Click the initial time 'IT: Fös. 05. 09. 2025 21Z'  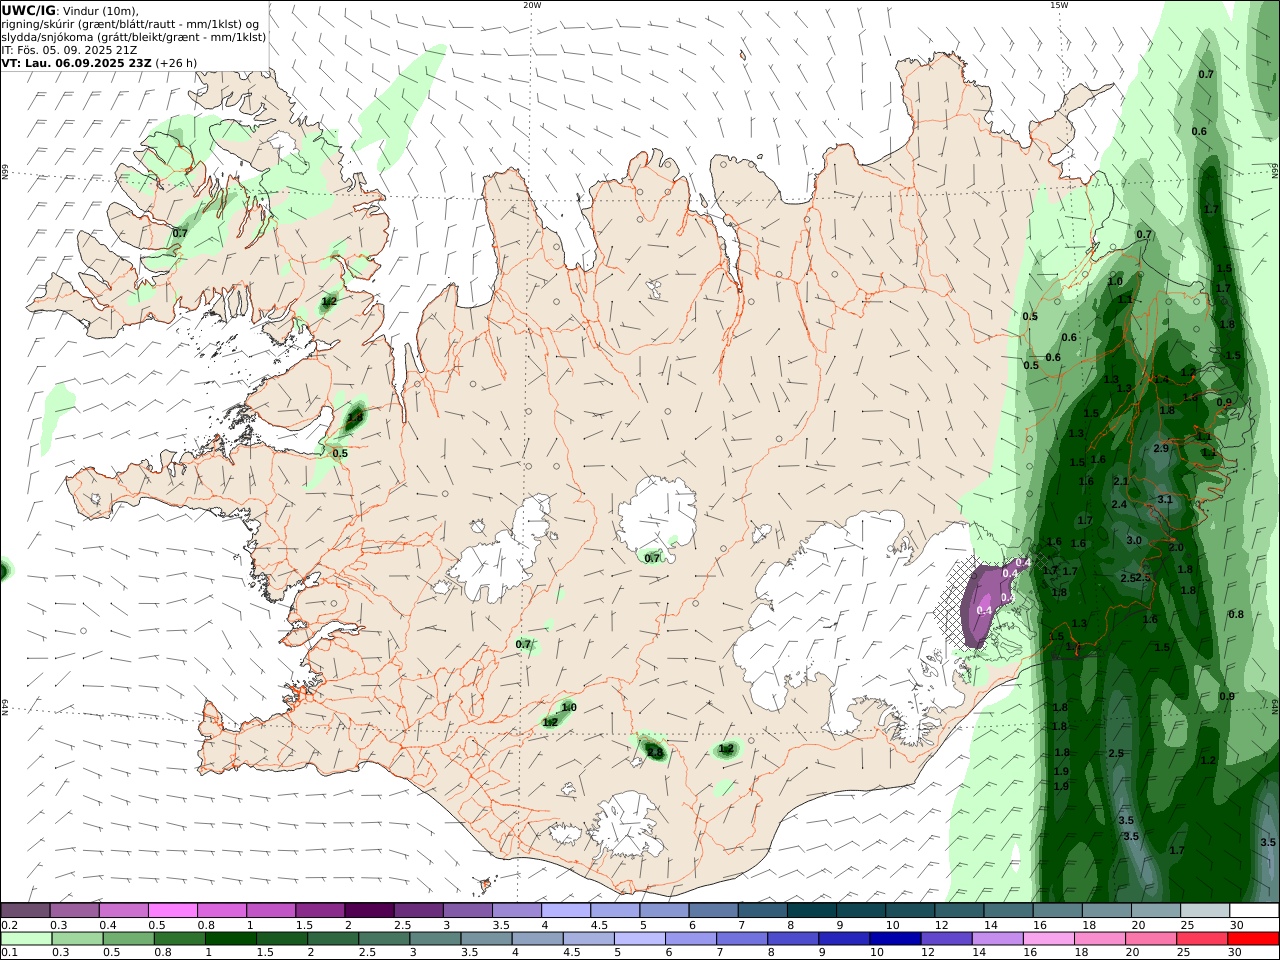[x=69, y=50]
